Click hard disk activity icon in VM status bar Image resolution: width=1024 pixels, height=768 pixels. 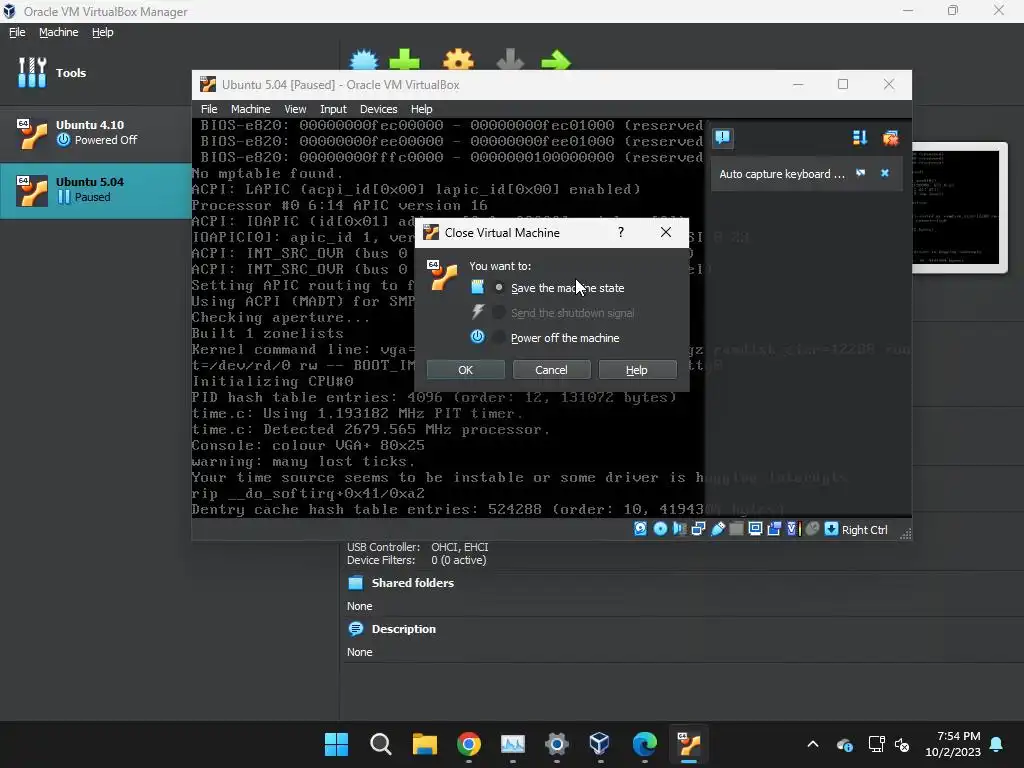click(x=641, y=529)
